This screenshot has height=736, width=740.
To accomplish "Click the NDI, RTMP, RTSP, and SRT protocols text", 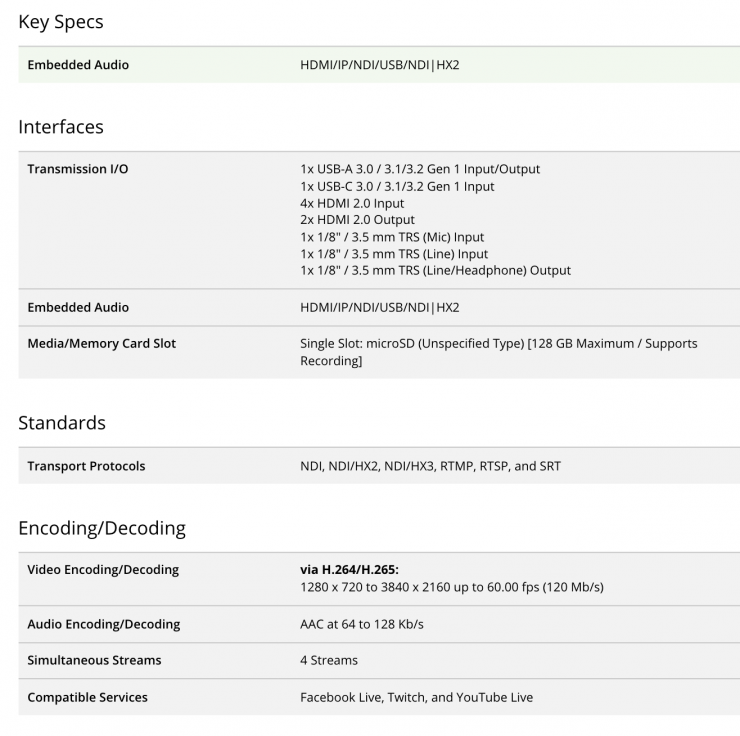I will coord(430,466).
